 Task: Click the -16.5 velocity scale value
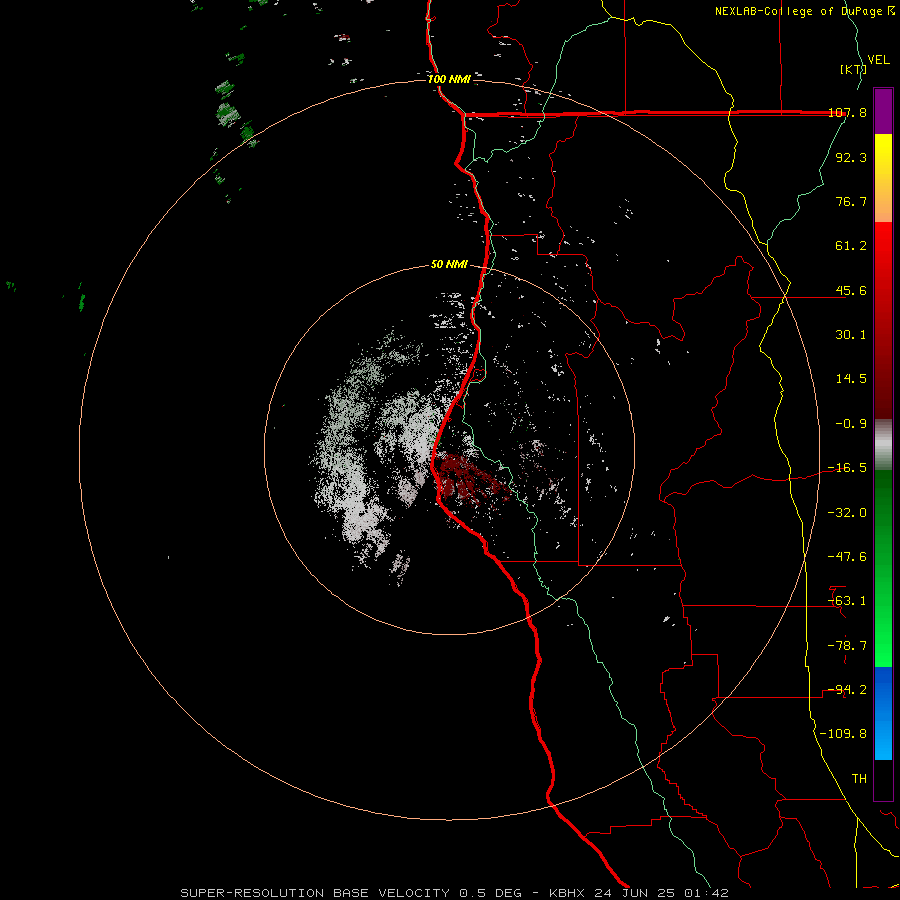tap(847, 468)
